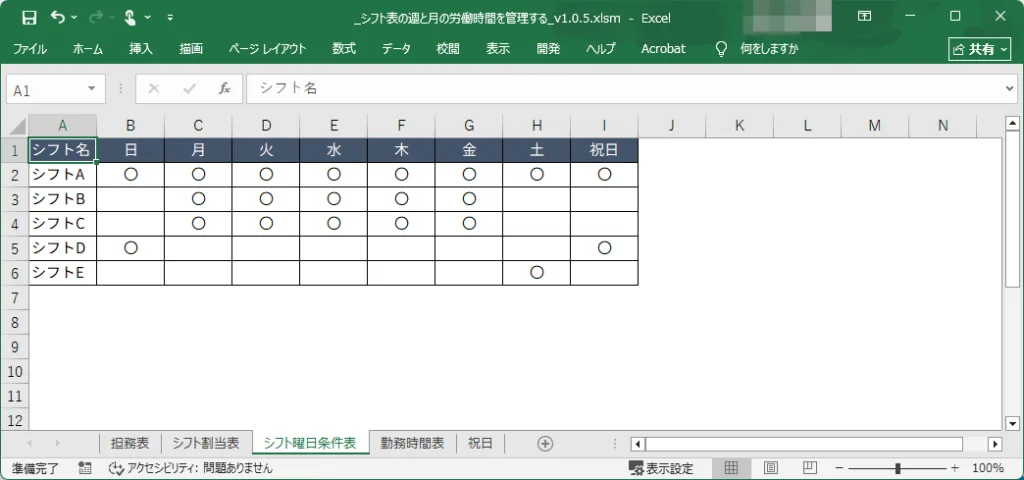This screenshot has height=480, width=1024.
Task: Switch to Normal view icon
Action: coord(731,468)
